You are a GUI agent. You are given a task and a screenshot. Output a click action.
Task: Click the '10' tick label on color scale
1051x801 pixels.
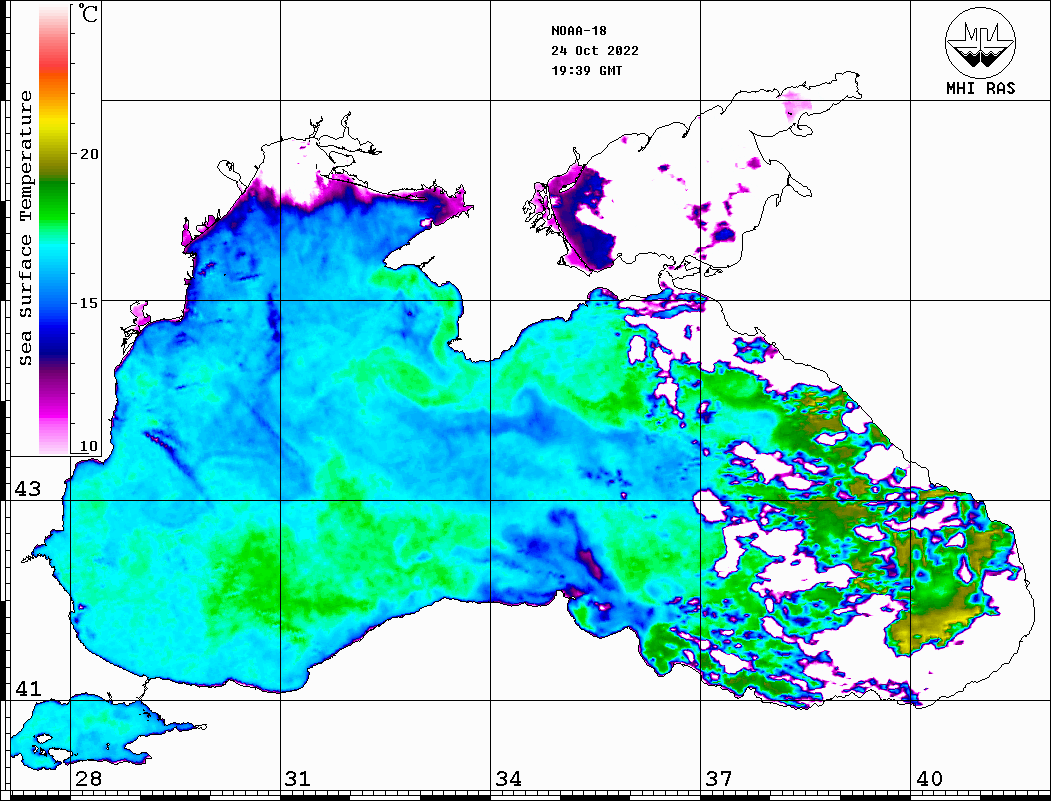(x=89, y=446)
